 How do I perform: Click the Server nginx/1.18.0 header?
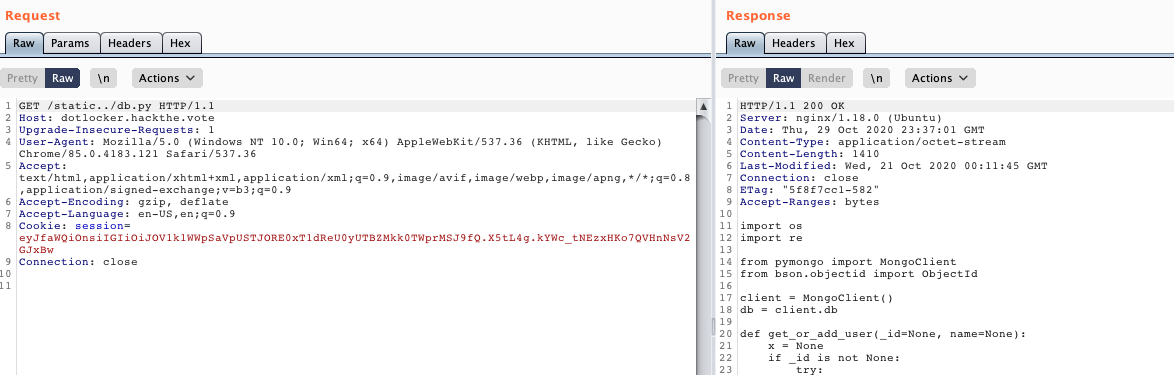tap(841, 118)
